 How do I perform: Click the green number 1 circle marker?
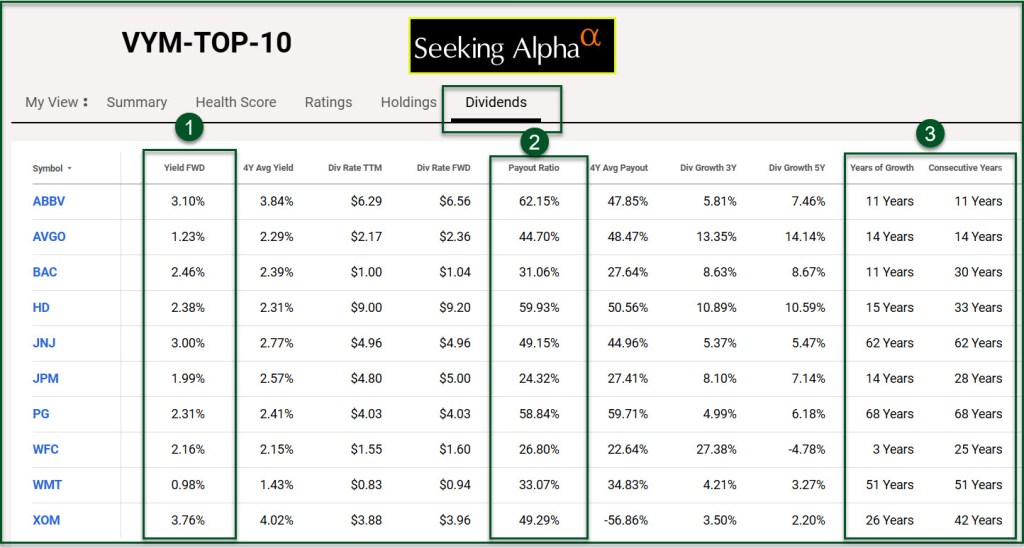(190, 127)
